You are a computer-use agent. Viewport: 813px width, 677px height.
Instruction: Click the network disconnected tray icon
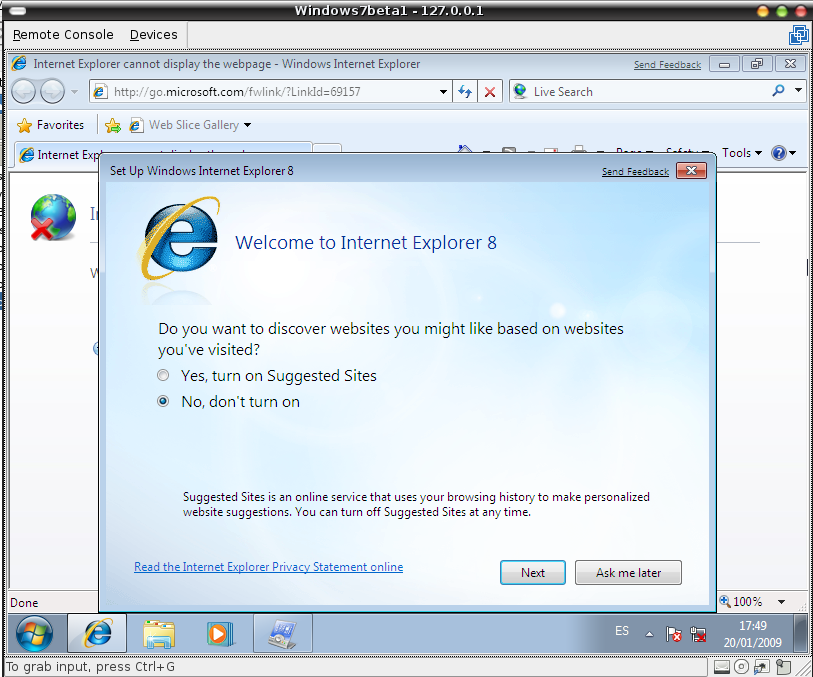[x=698, y=633]
